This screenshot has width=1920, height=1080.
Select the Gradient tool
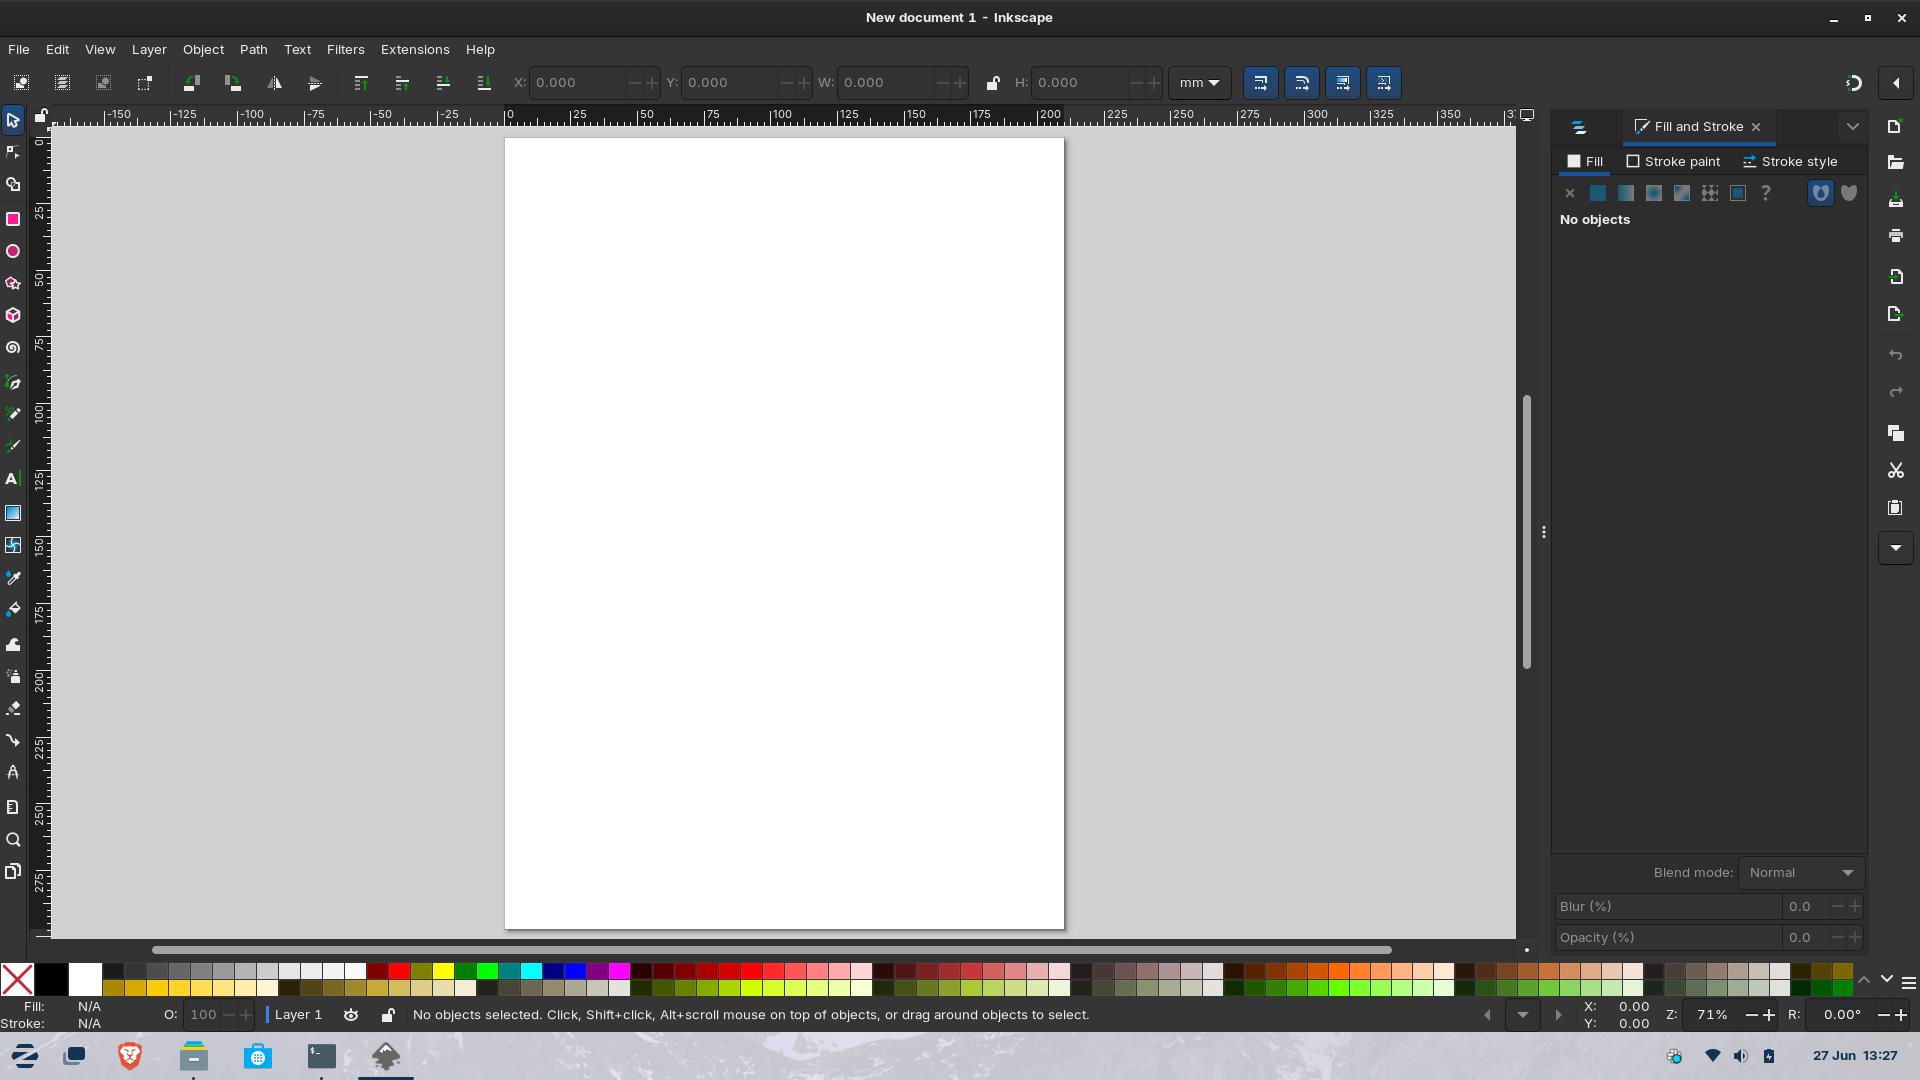pyautogui.click(x=13, y=513)
